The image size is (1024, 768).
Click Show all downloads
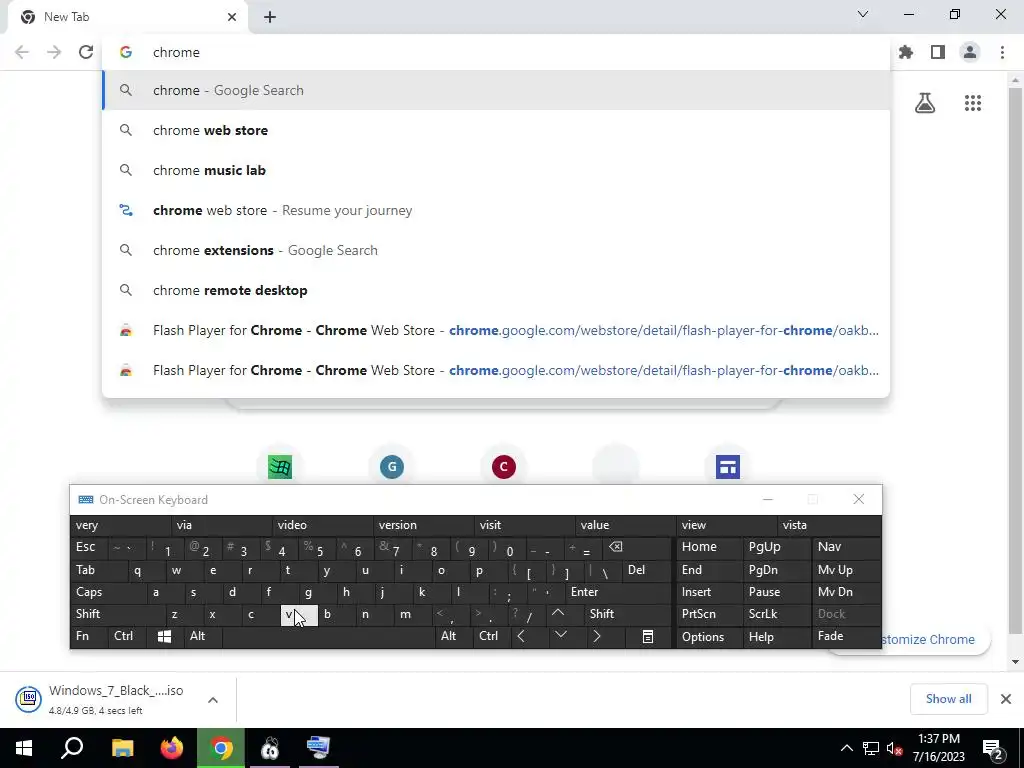tap(948, 699)
